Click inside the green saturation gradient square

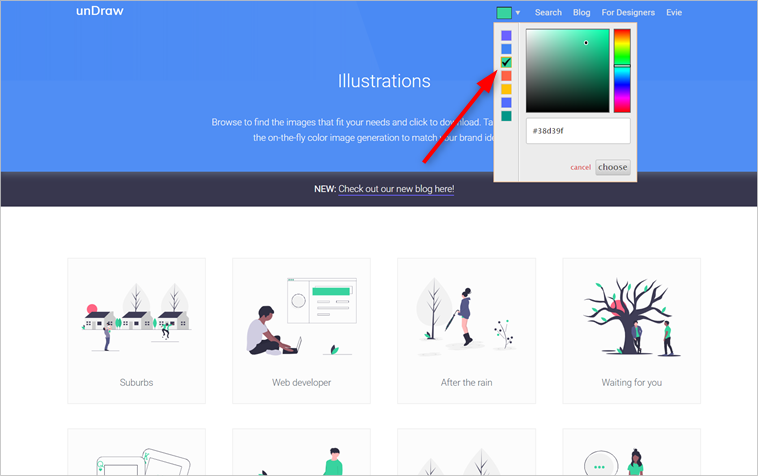[x=567, y=70]
